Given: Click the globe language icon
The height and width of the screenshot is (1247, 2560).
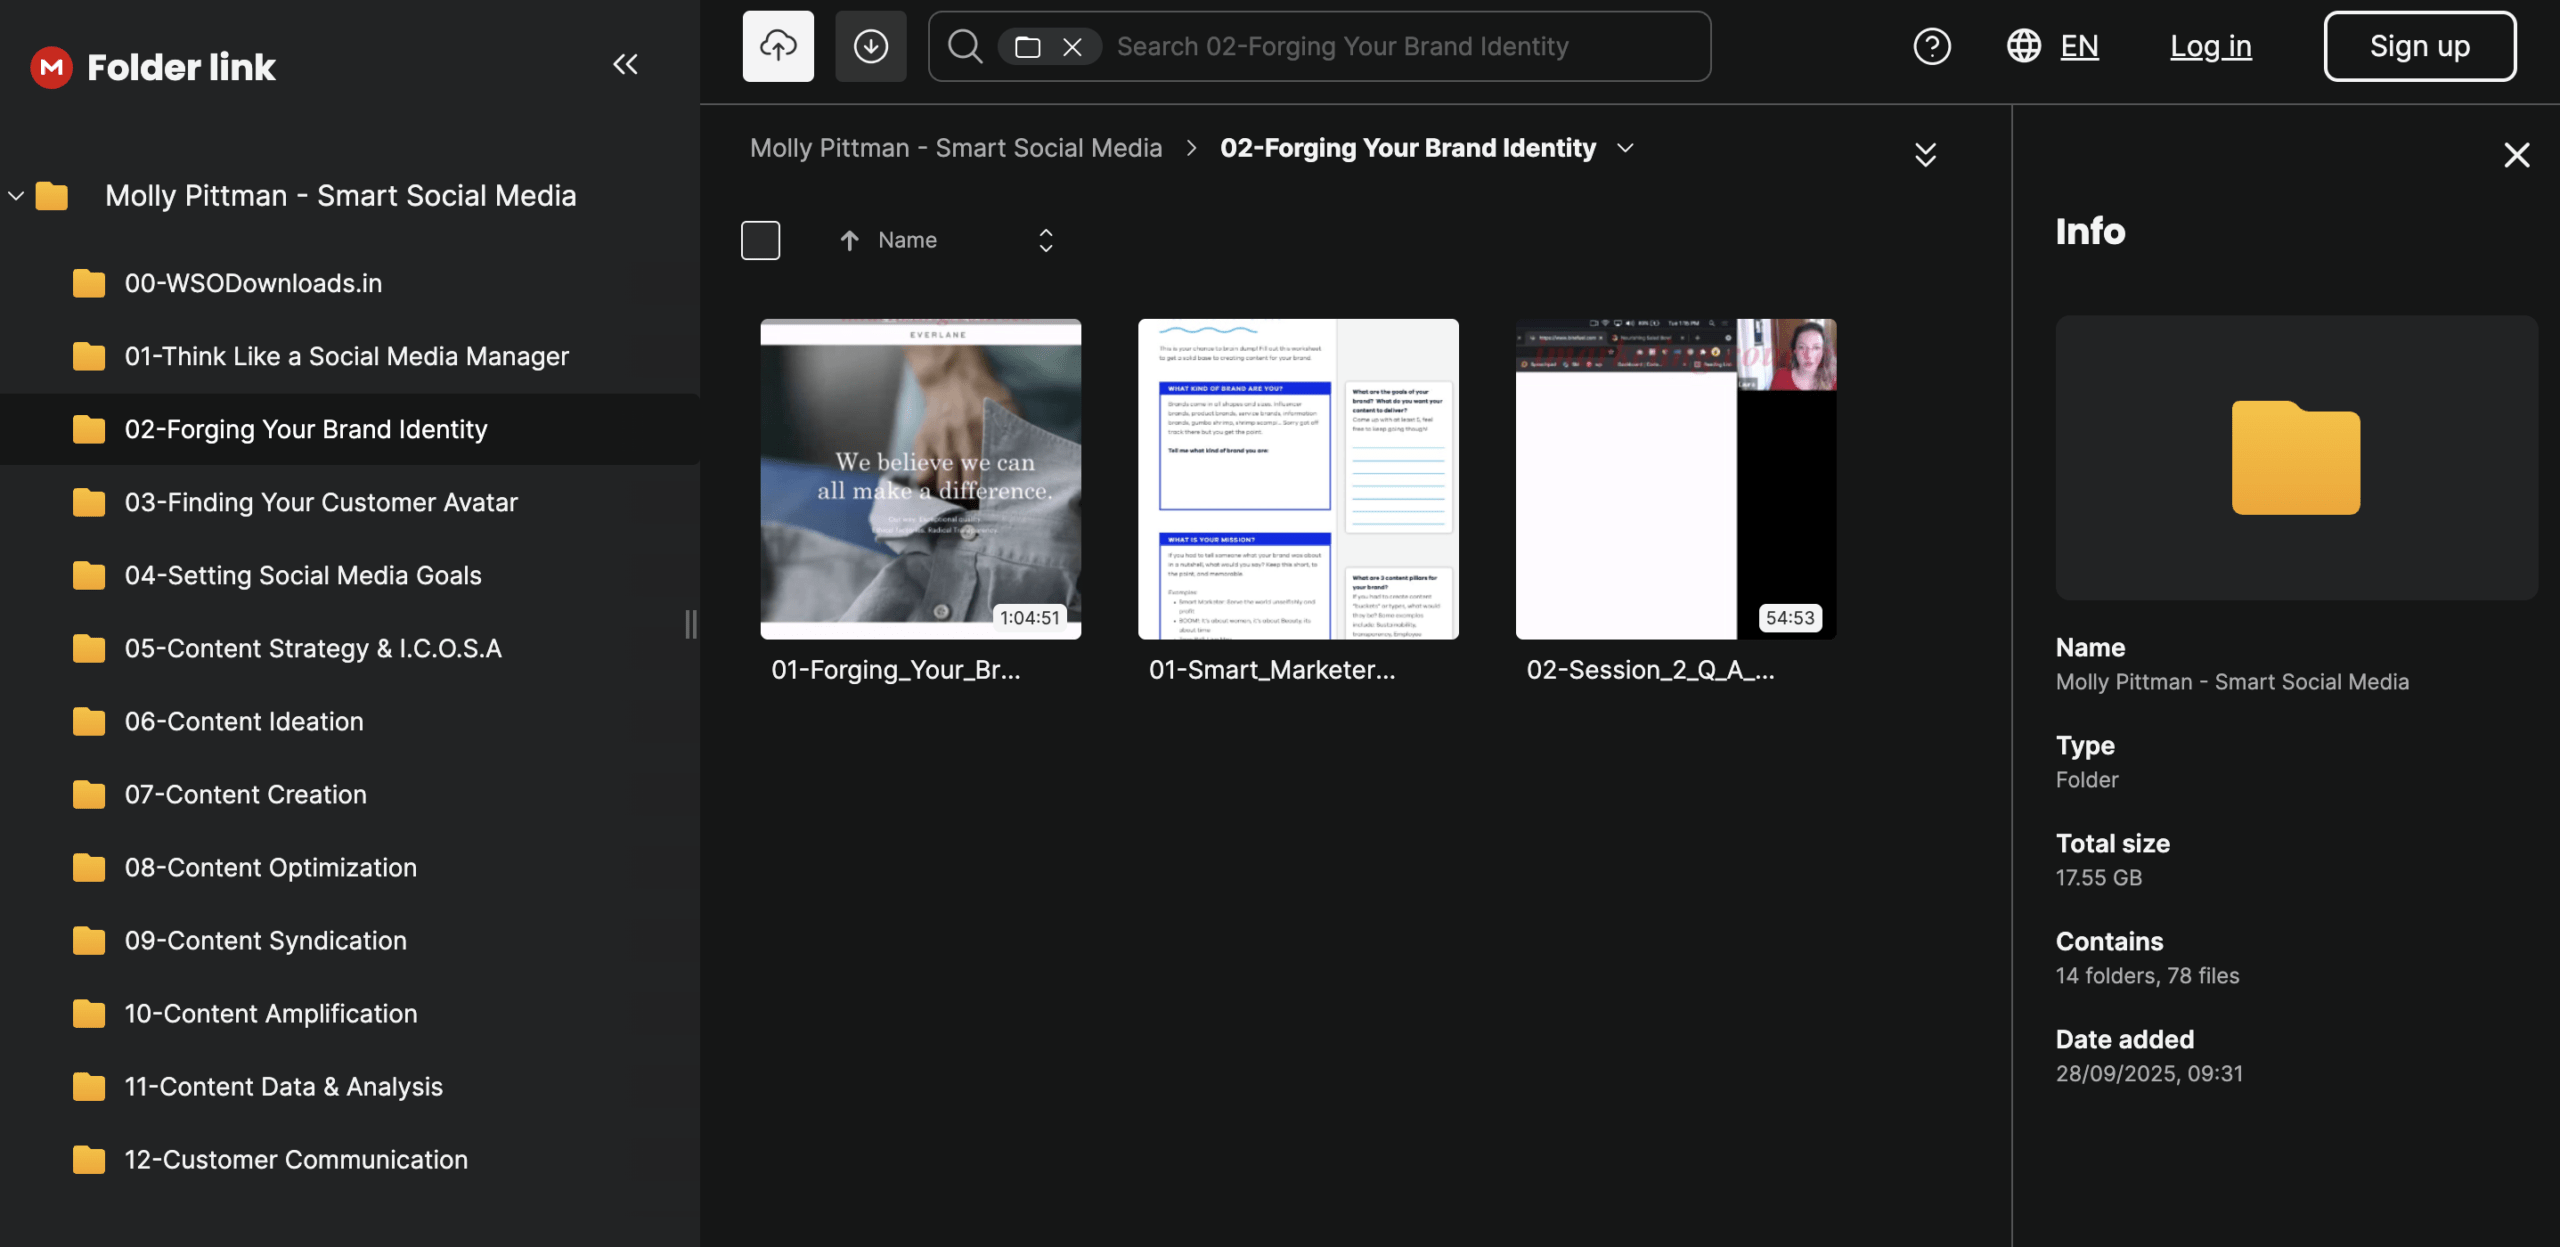Looking at the screenshot, I should pyautogui.click(x=2023, y=46).
